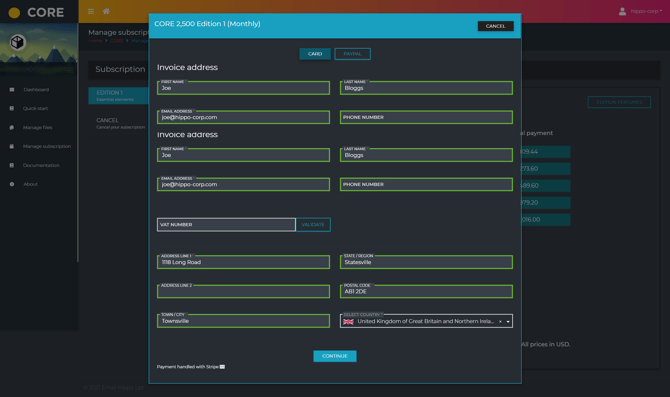670x397 pixels.
Task: Clear the selected country with x
Action: (x=500, y=321)
